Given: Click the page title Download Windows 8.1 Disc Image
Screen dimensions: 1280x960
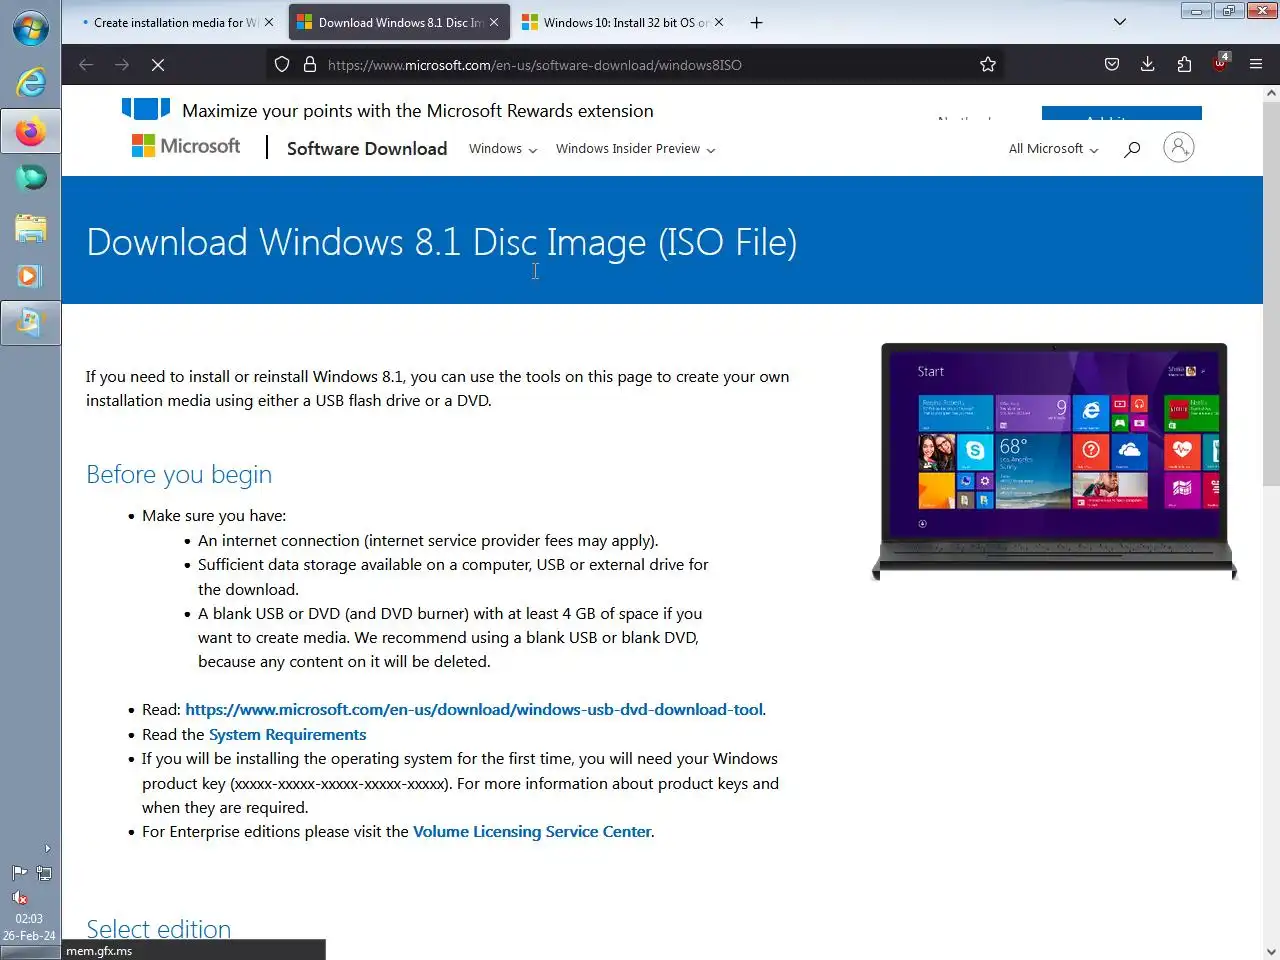Looking at the screenshot, I should click(x=442, y=242).
